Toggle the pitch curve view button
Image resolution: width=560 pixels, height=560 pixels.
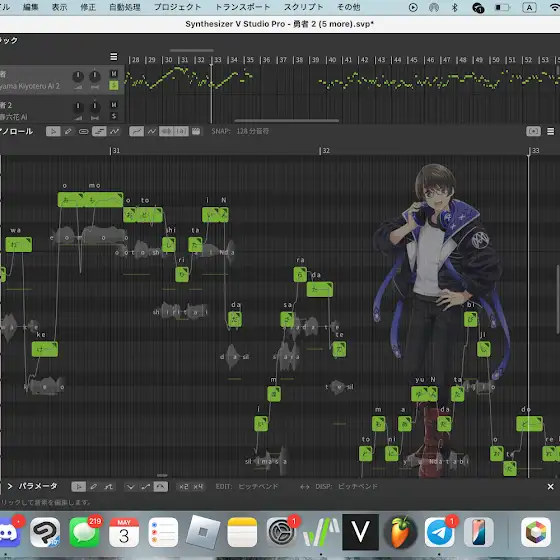(136, 131)
